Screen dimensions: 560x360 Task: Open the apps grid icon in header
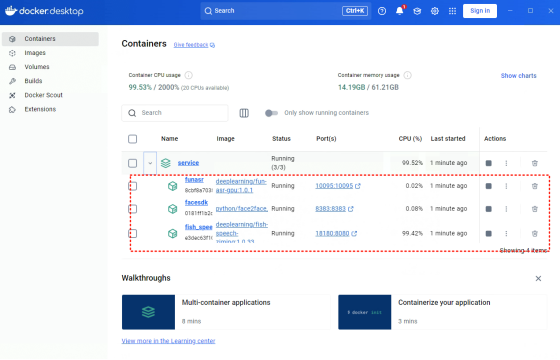tap(452, 11)
